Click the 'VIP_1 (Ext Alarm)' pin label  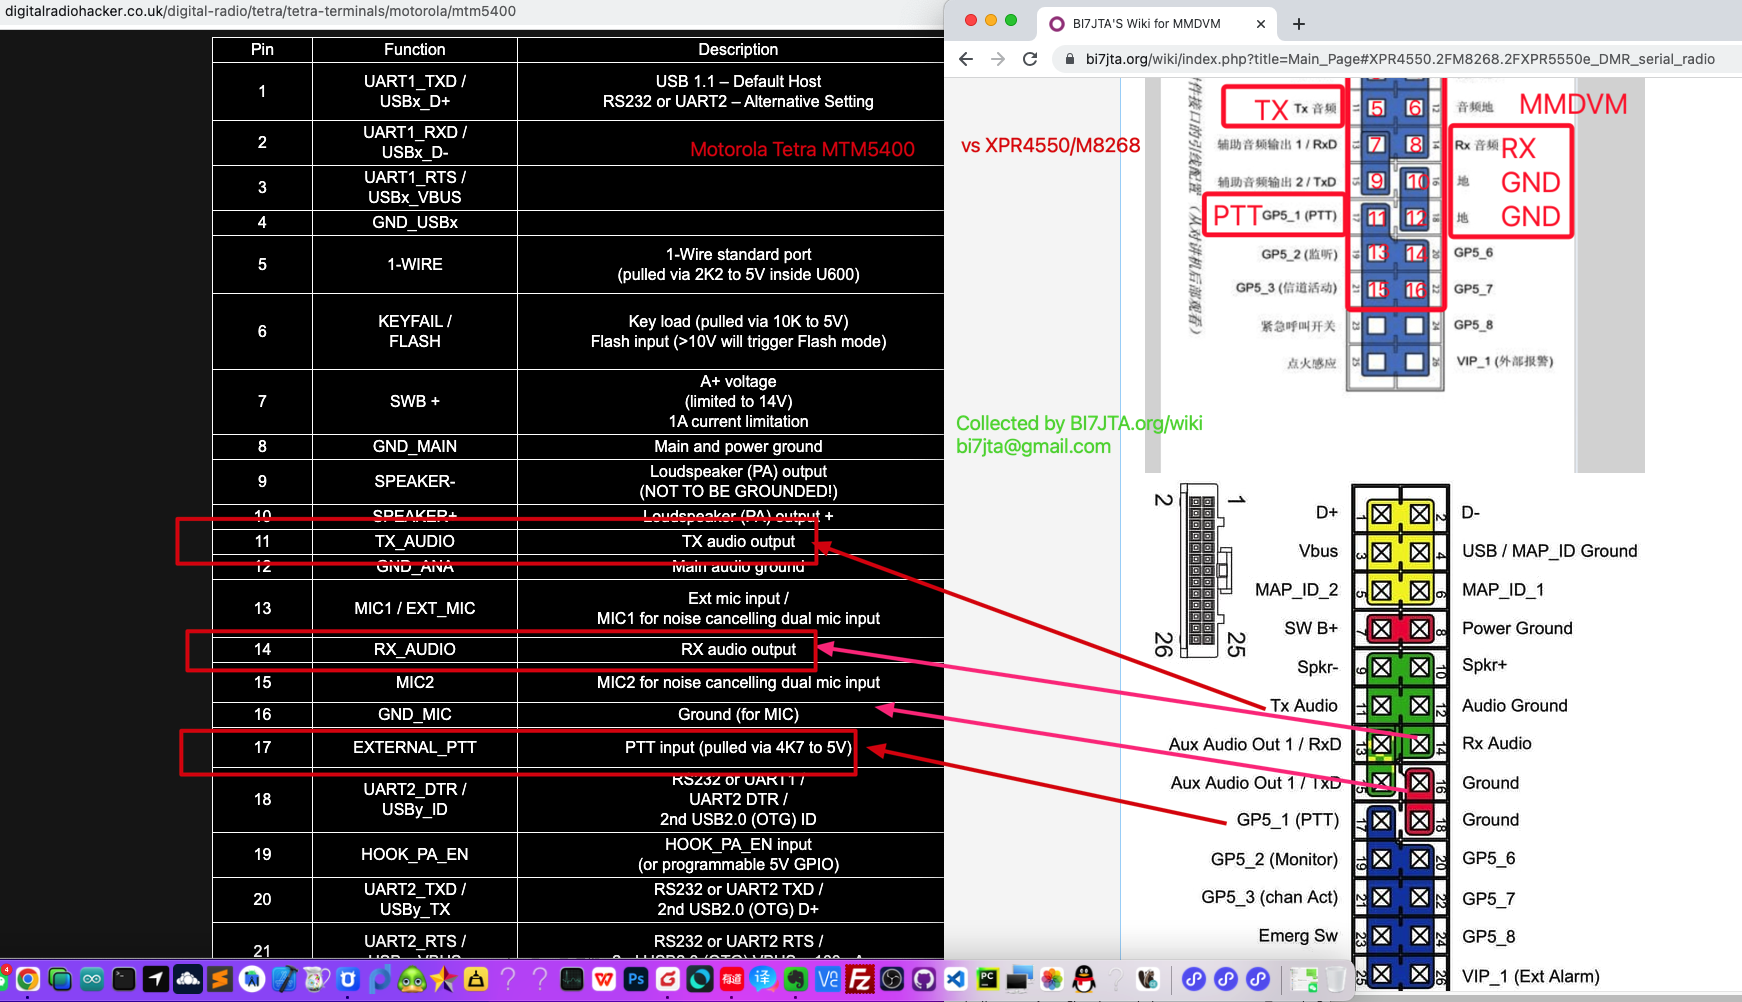pos(1530,976)
